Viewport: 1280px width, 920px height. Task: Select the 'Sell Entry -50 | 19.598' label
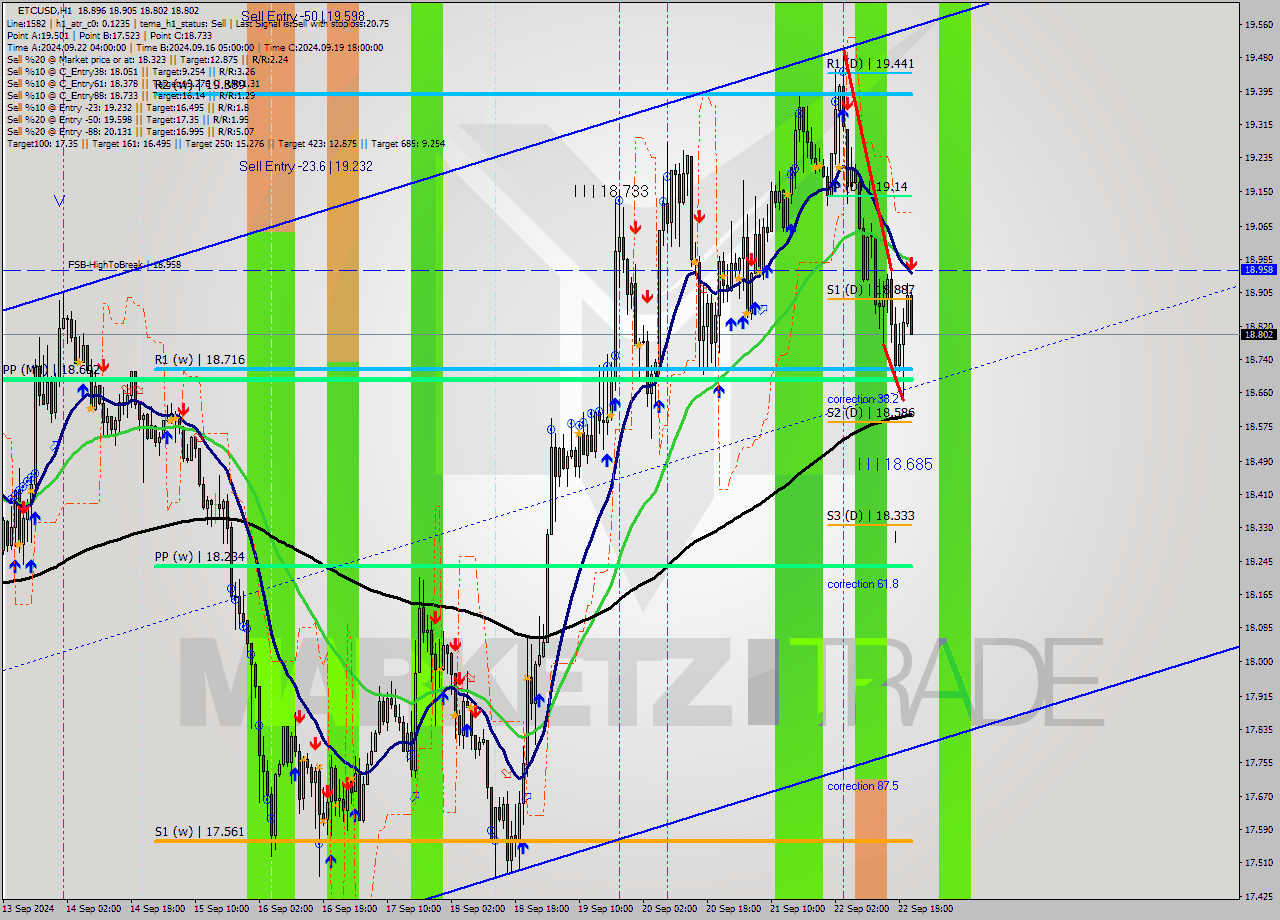(x=303, y=17)
